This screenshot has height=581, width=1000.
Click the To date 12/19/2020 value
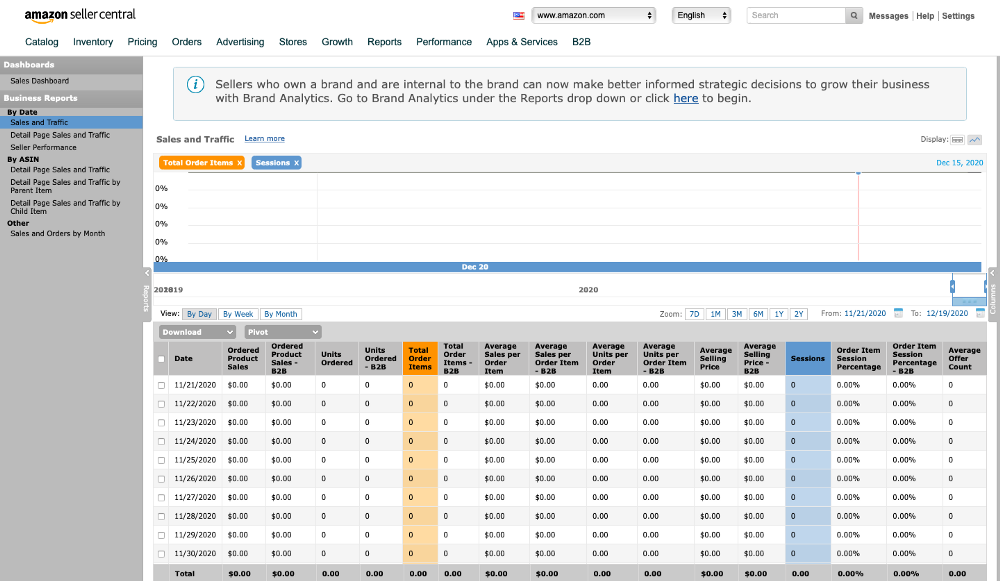click(947, 313)
